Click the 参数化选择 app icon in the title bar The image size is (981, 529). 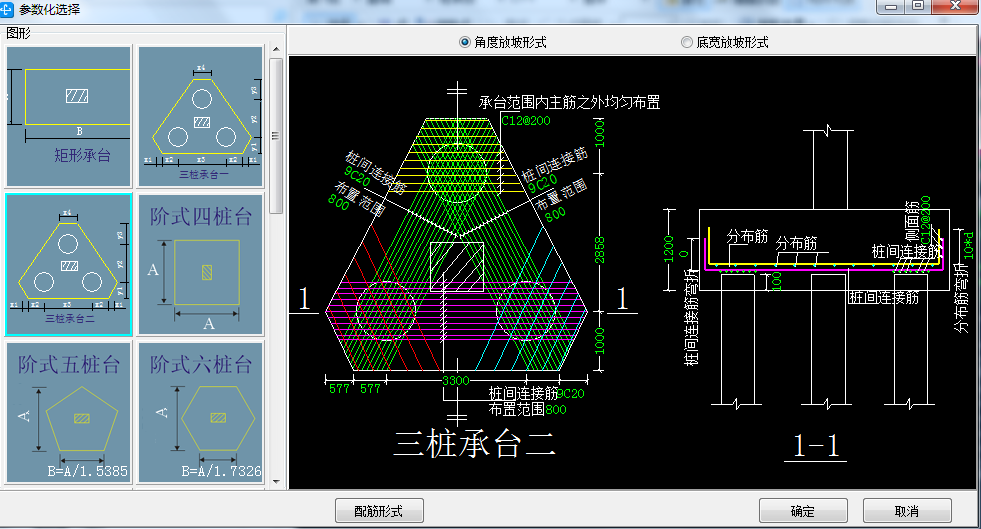pyautogui.click(x=7, y=9)
